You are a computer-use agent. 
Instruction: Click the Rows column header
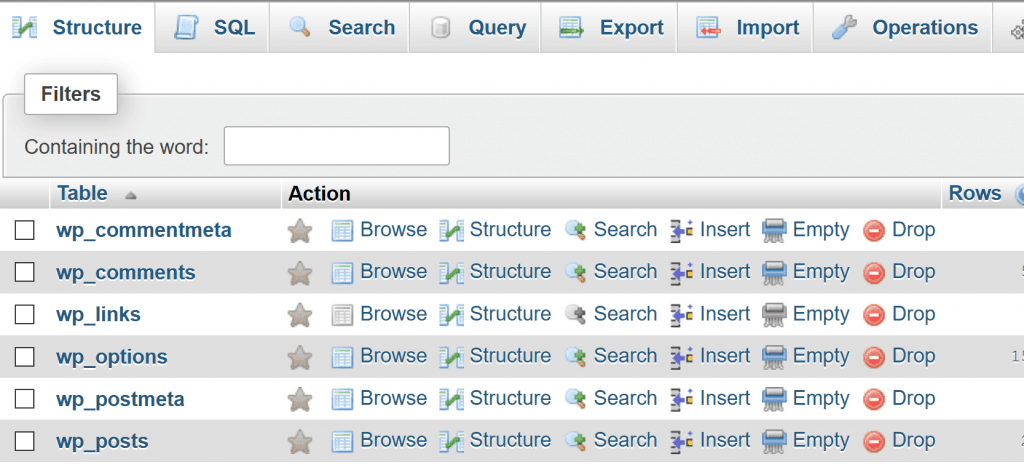975,193
